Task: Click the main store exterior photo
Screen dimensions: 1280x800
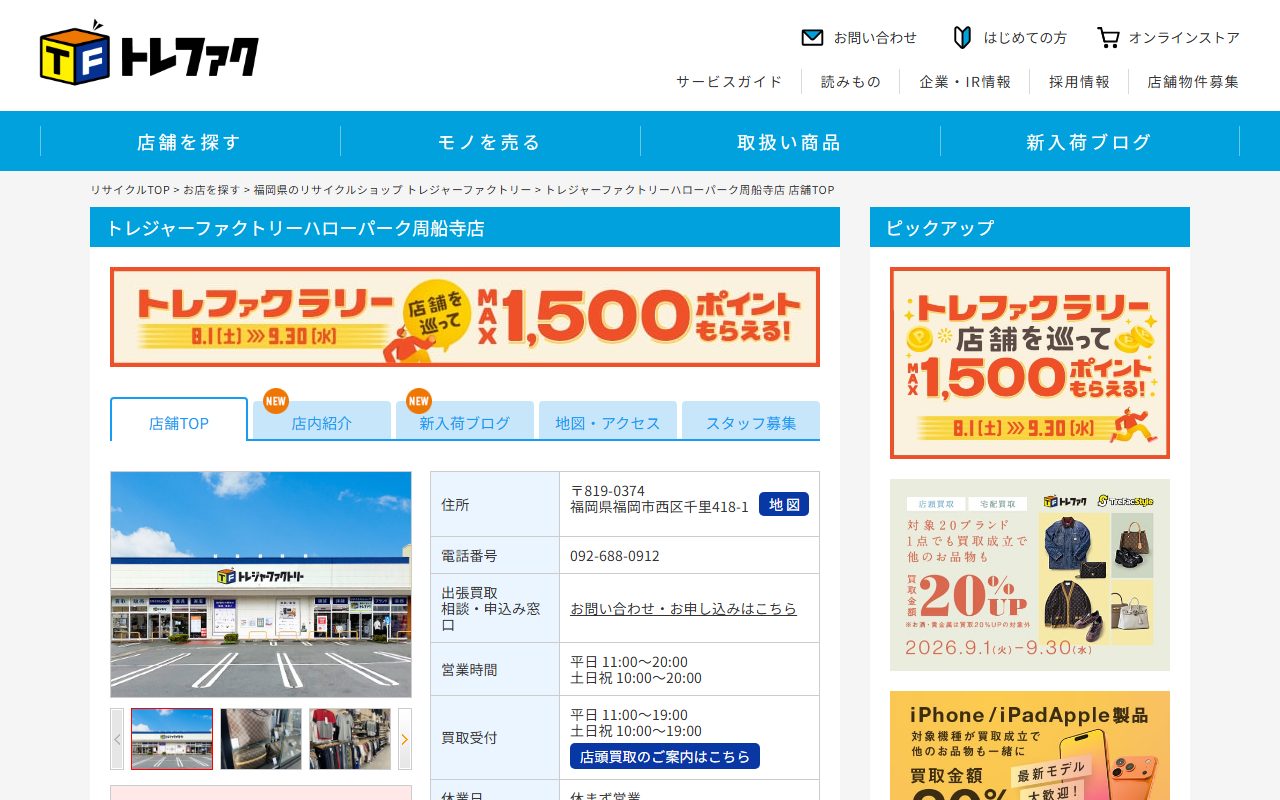Action: [x=261, y=584]
